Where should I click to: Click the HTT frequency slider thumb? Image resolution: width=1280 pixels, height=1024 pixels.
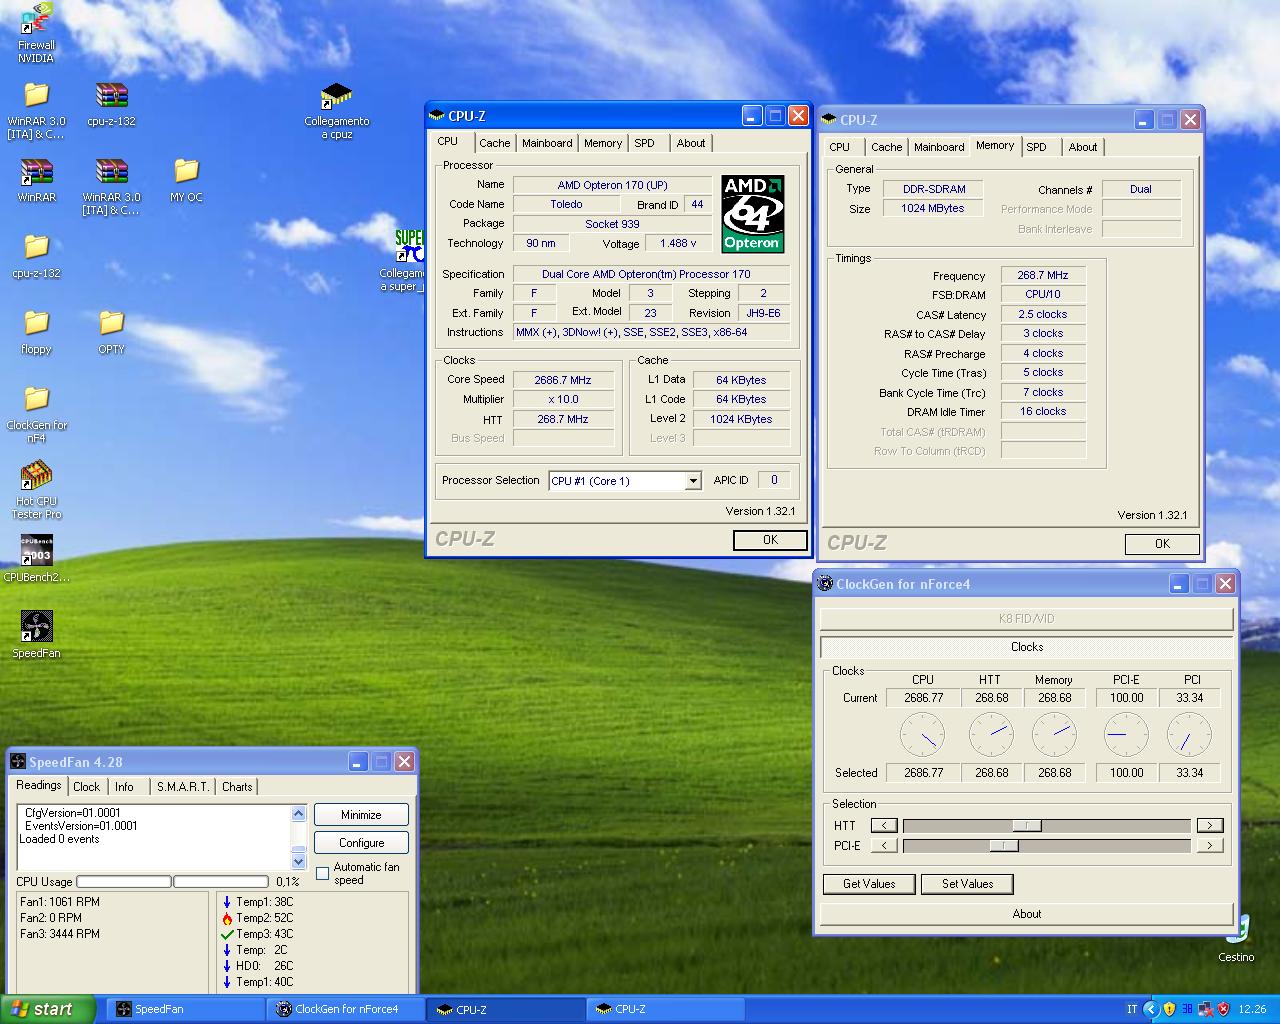click(x=1026, y=825)
